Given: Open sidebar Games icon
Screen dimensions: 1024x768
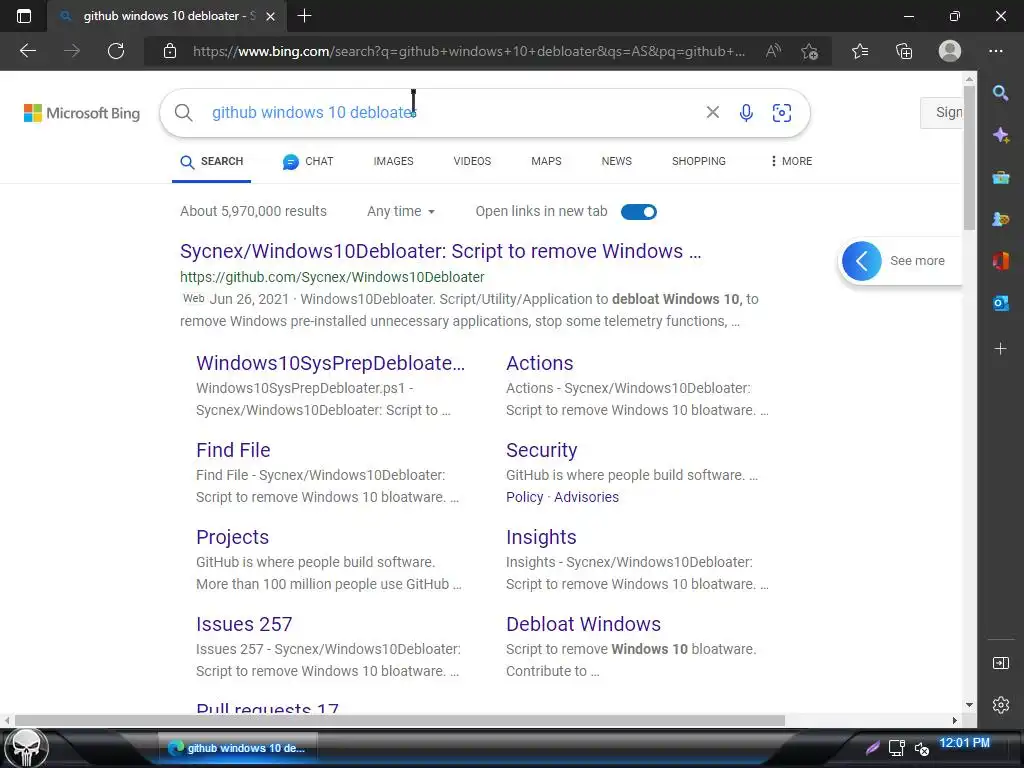Looking at the screenshot, I should click(1000, 219).
